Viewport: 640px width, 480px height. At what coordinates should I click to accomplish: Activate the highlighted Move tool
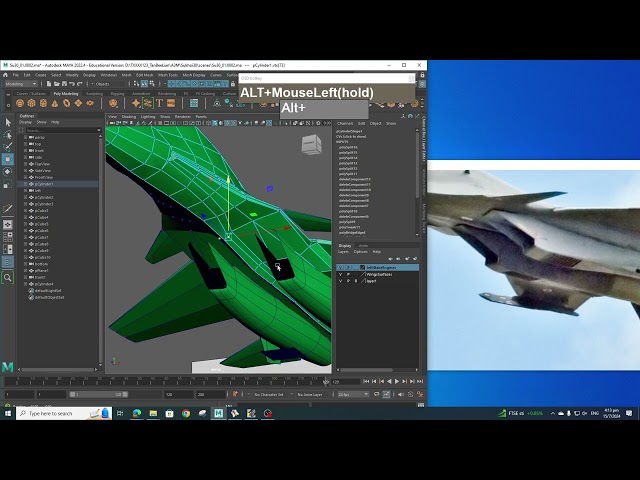pyautogui.click(x=8, y=159)
